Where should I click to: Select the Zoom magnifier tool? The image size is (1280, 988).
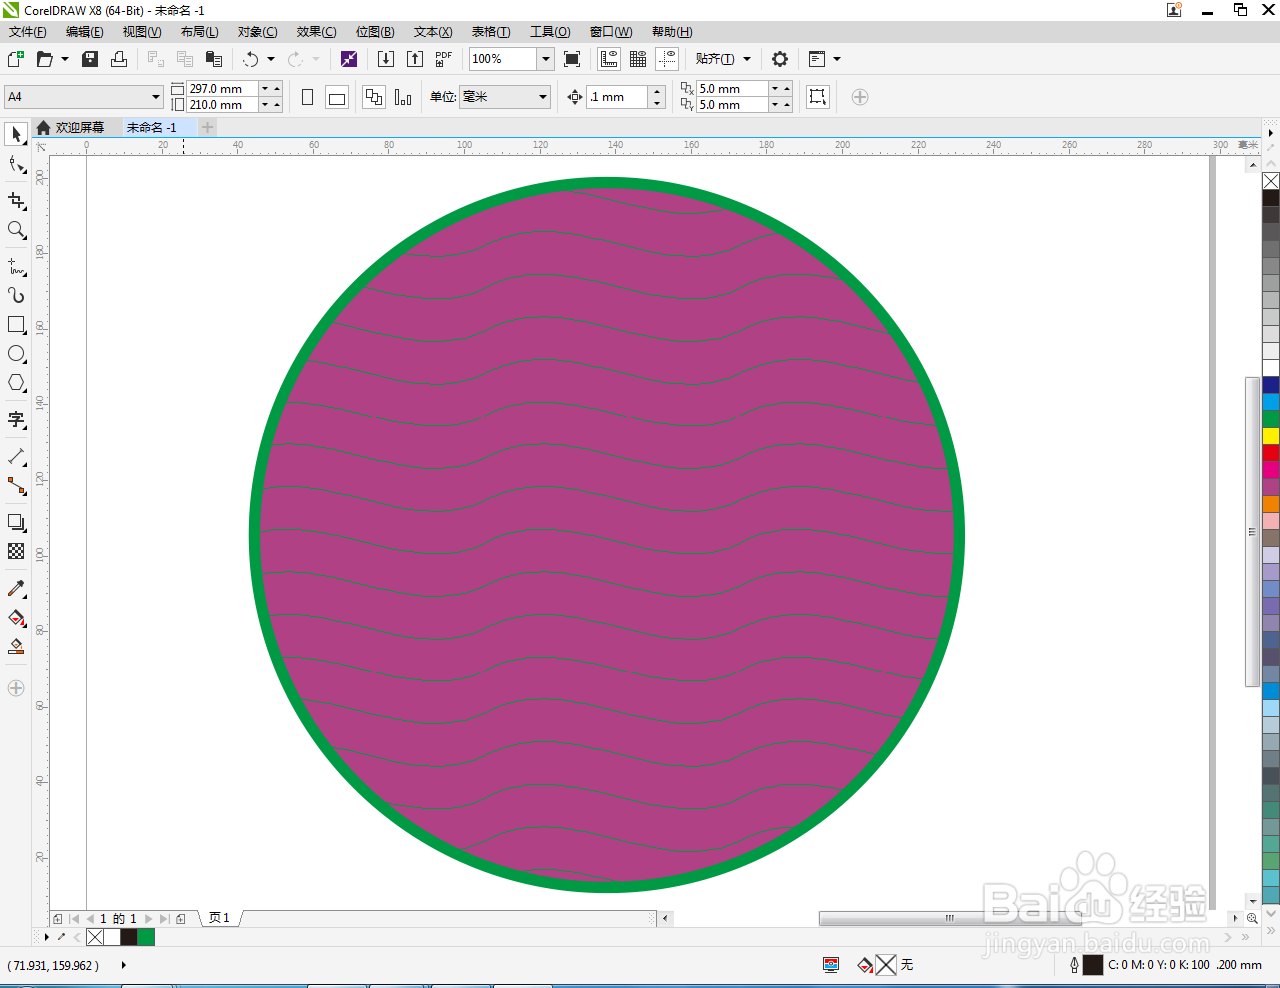(16, 230)
